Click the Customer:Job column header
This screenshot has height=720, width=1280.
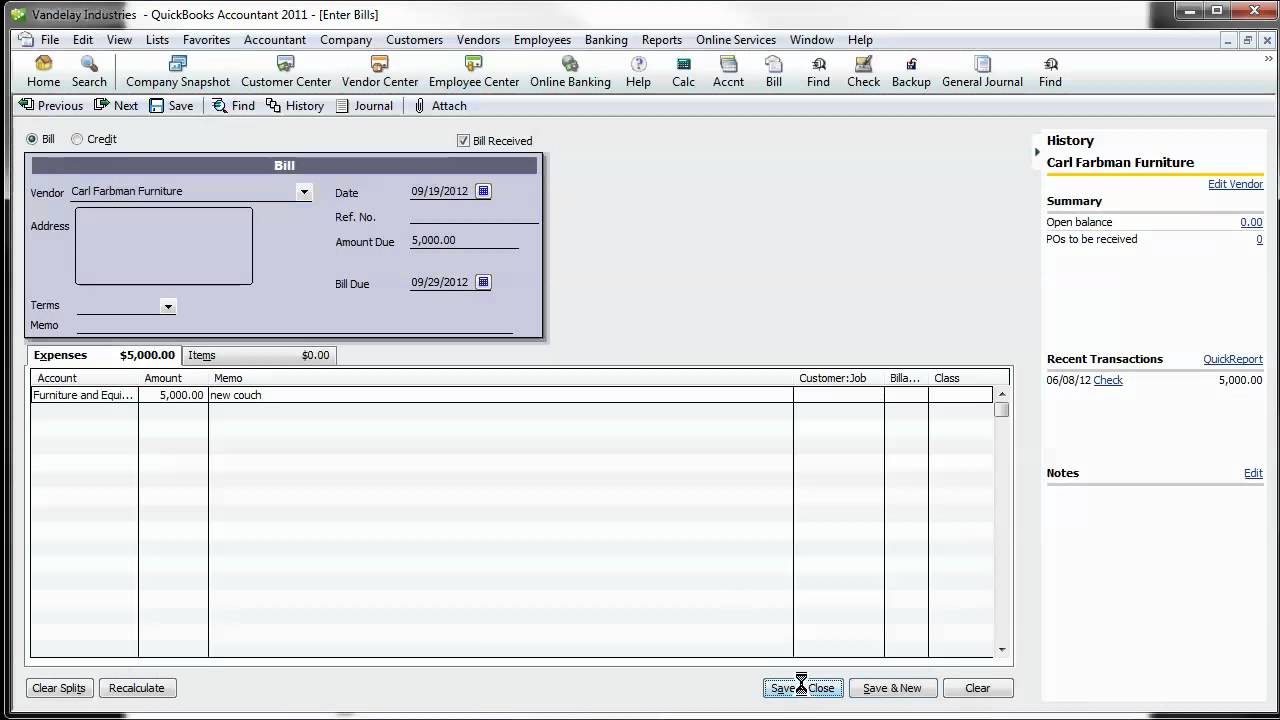click(838, 378)
